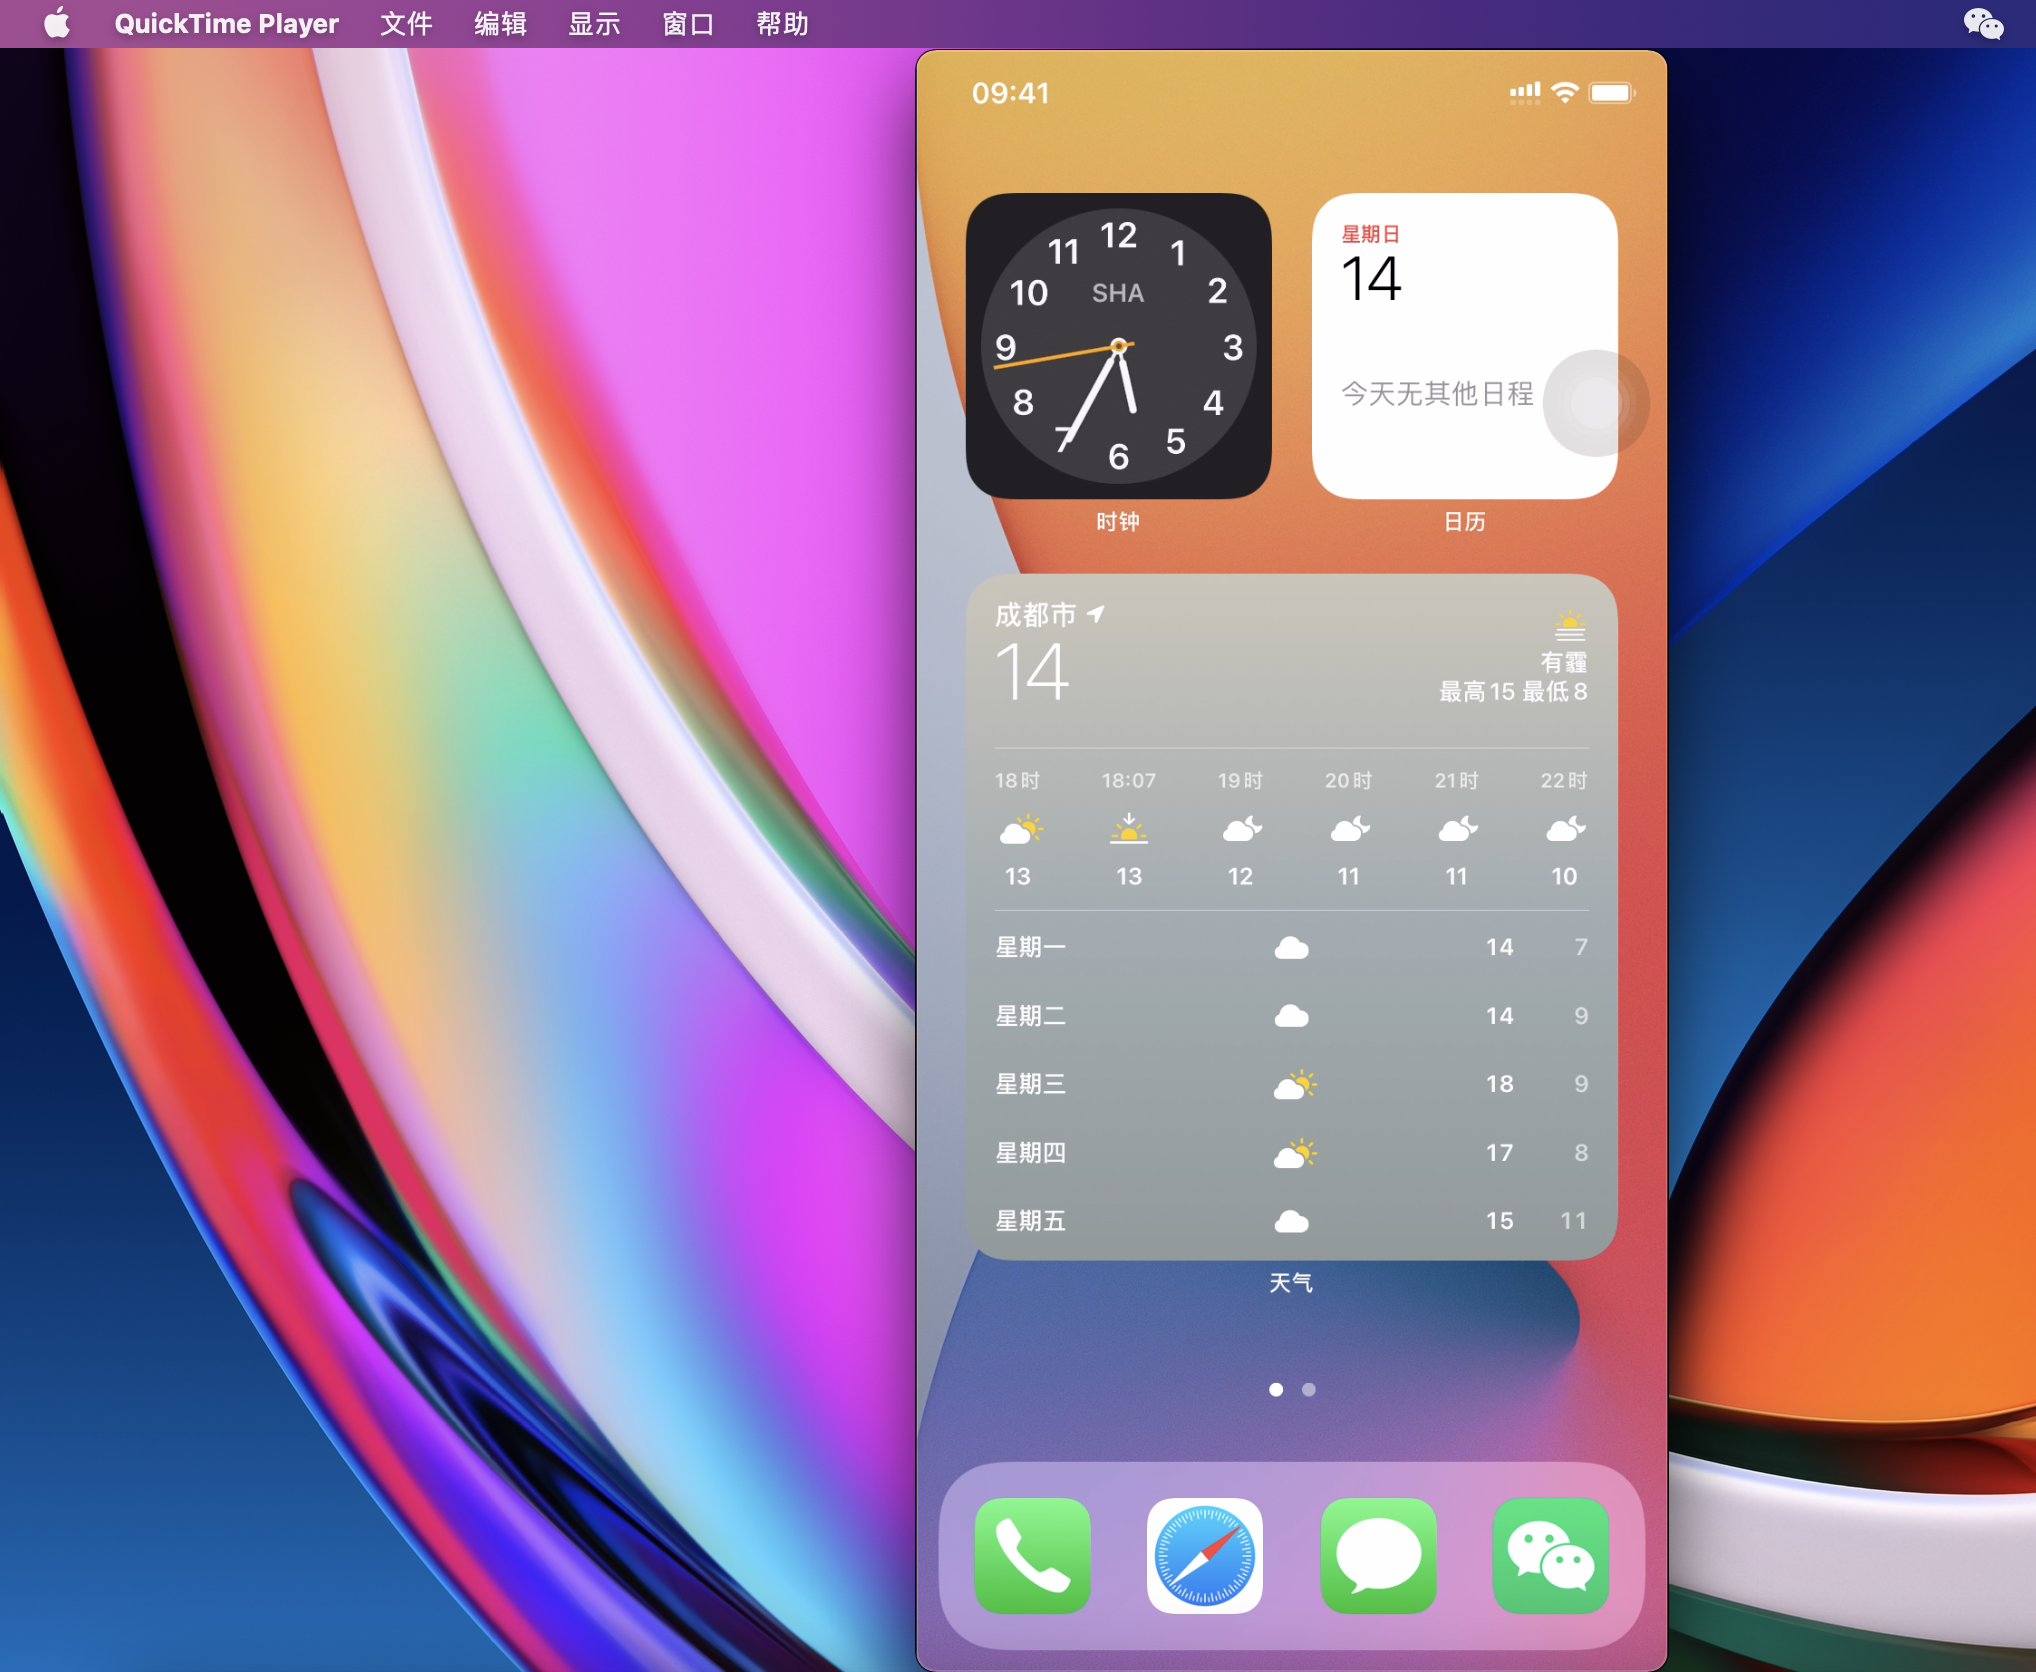Tap the 星期四 partly sunny icon

pos(1295,1153)
